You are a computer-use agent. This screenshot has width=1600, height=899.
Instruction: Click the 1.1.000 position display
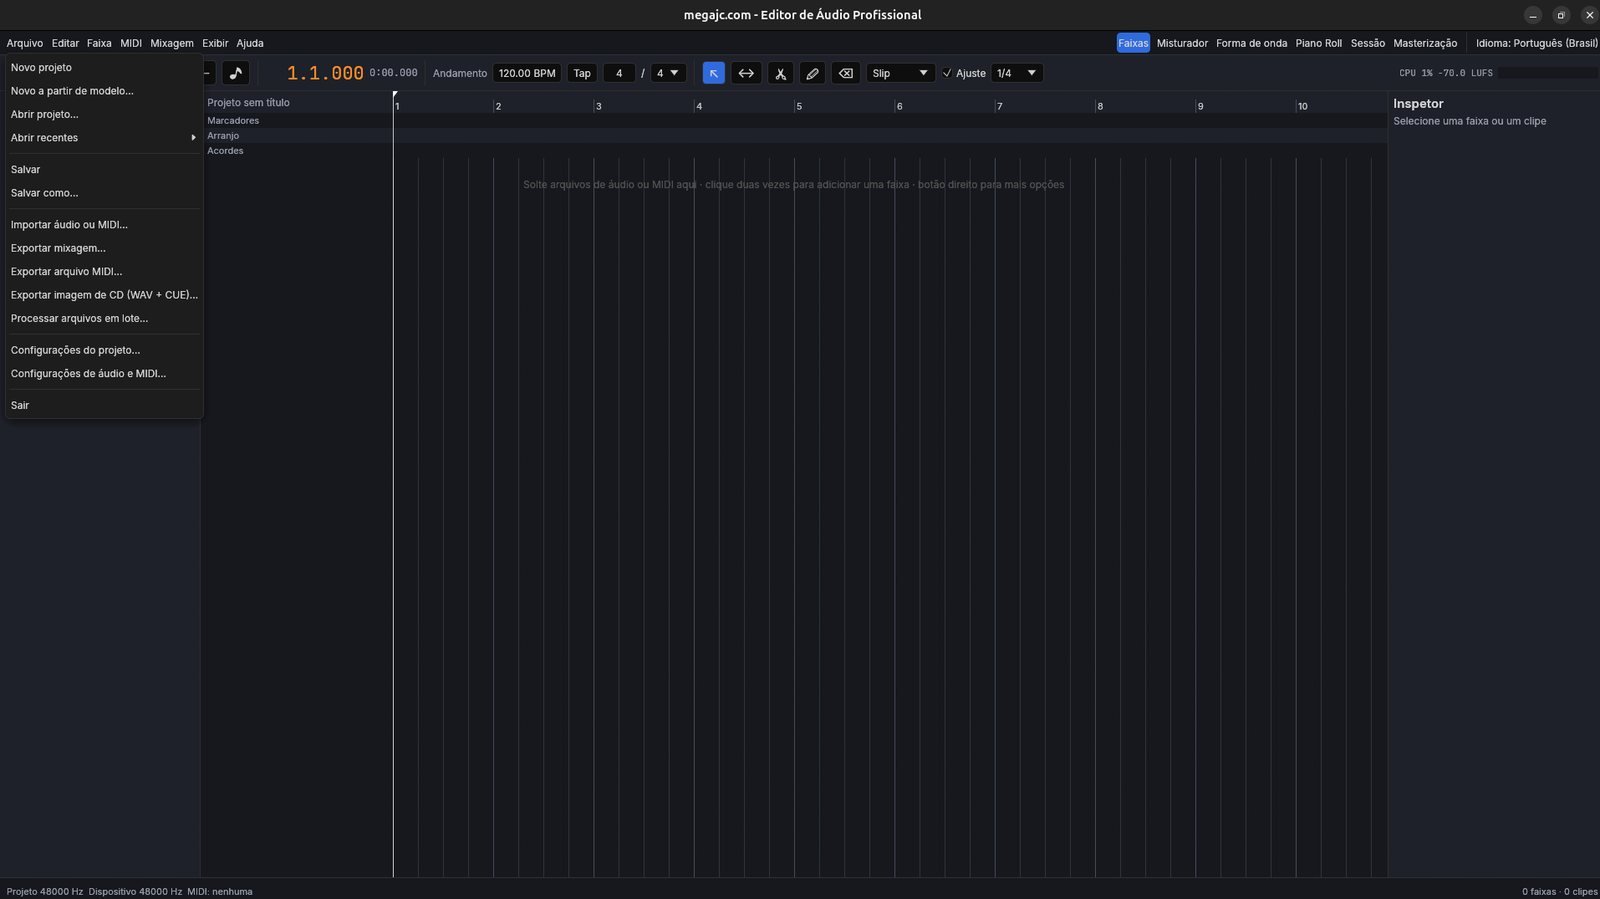[x=325, y=73]
